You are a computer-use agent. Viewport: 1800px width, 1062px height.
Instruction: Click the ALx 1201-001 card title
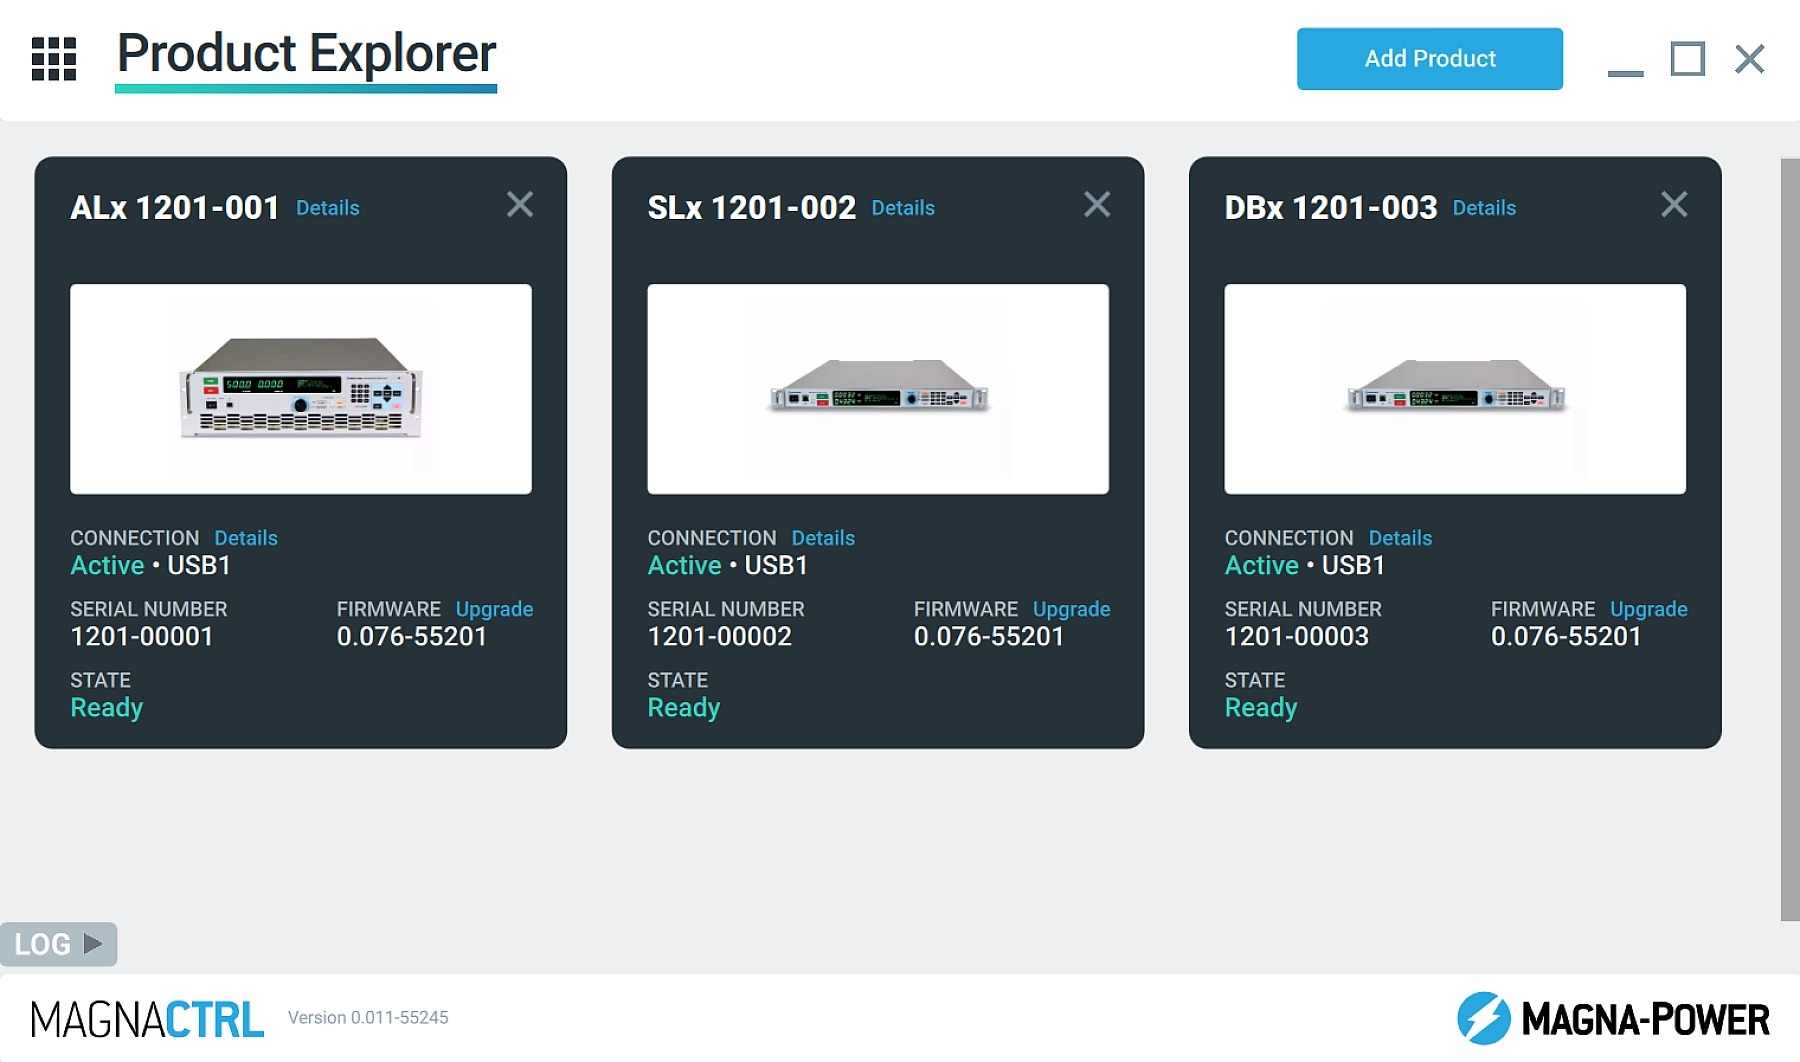[x=175, y=207]
